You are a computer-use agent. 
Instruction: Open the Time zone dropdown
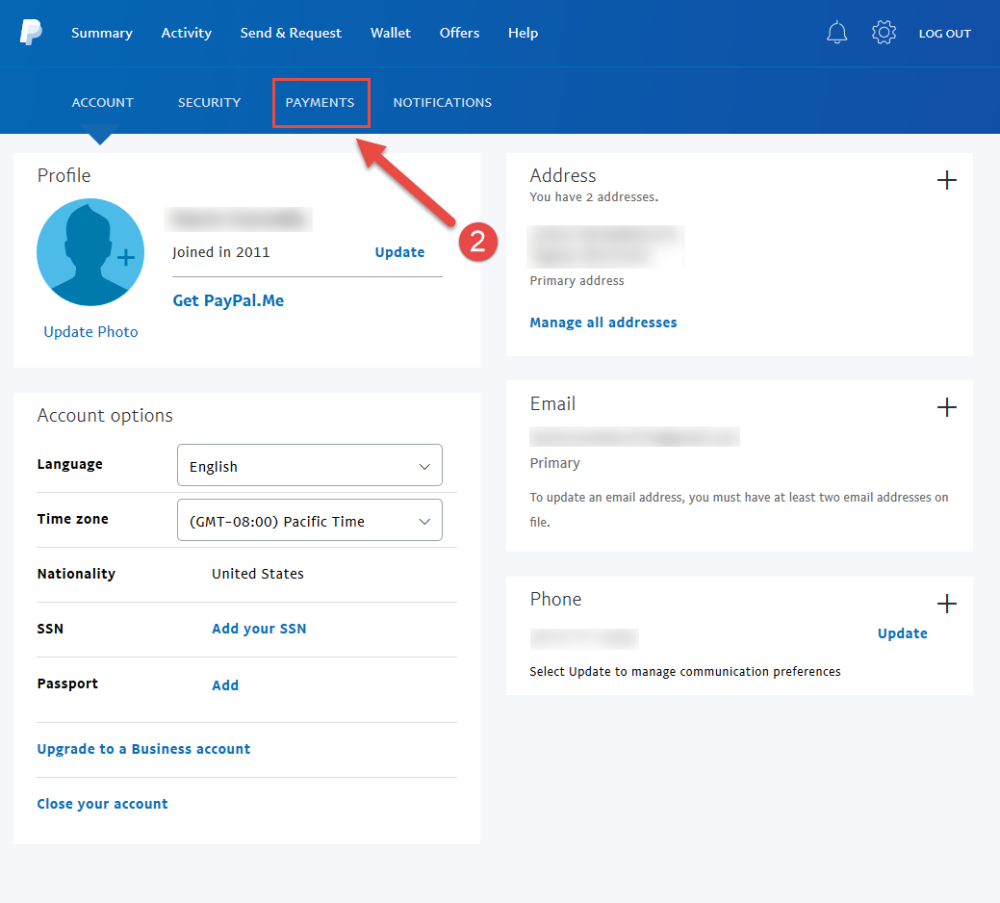[x=309, y=520]
